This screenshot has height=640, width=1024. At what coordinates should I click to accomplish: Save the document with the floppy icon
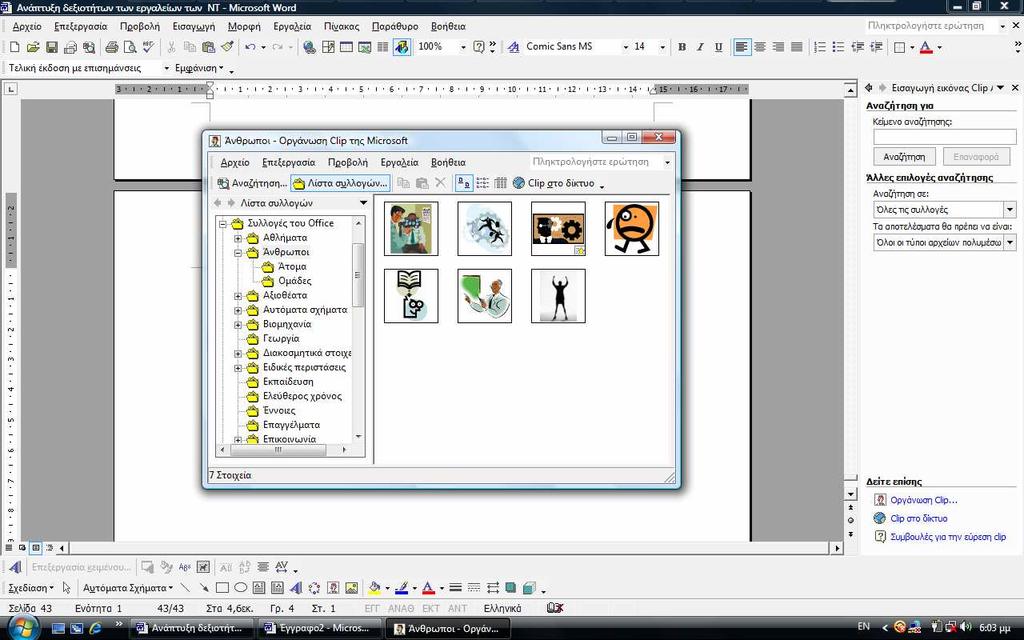[x=52, y=47]
